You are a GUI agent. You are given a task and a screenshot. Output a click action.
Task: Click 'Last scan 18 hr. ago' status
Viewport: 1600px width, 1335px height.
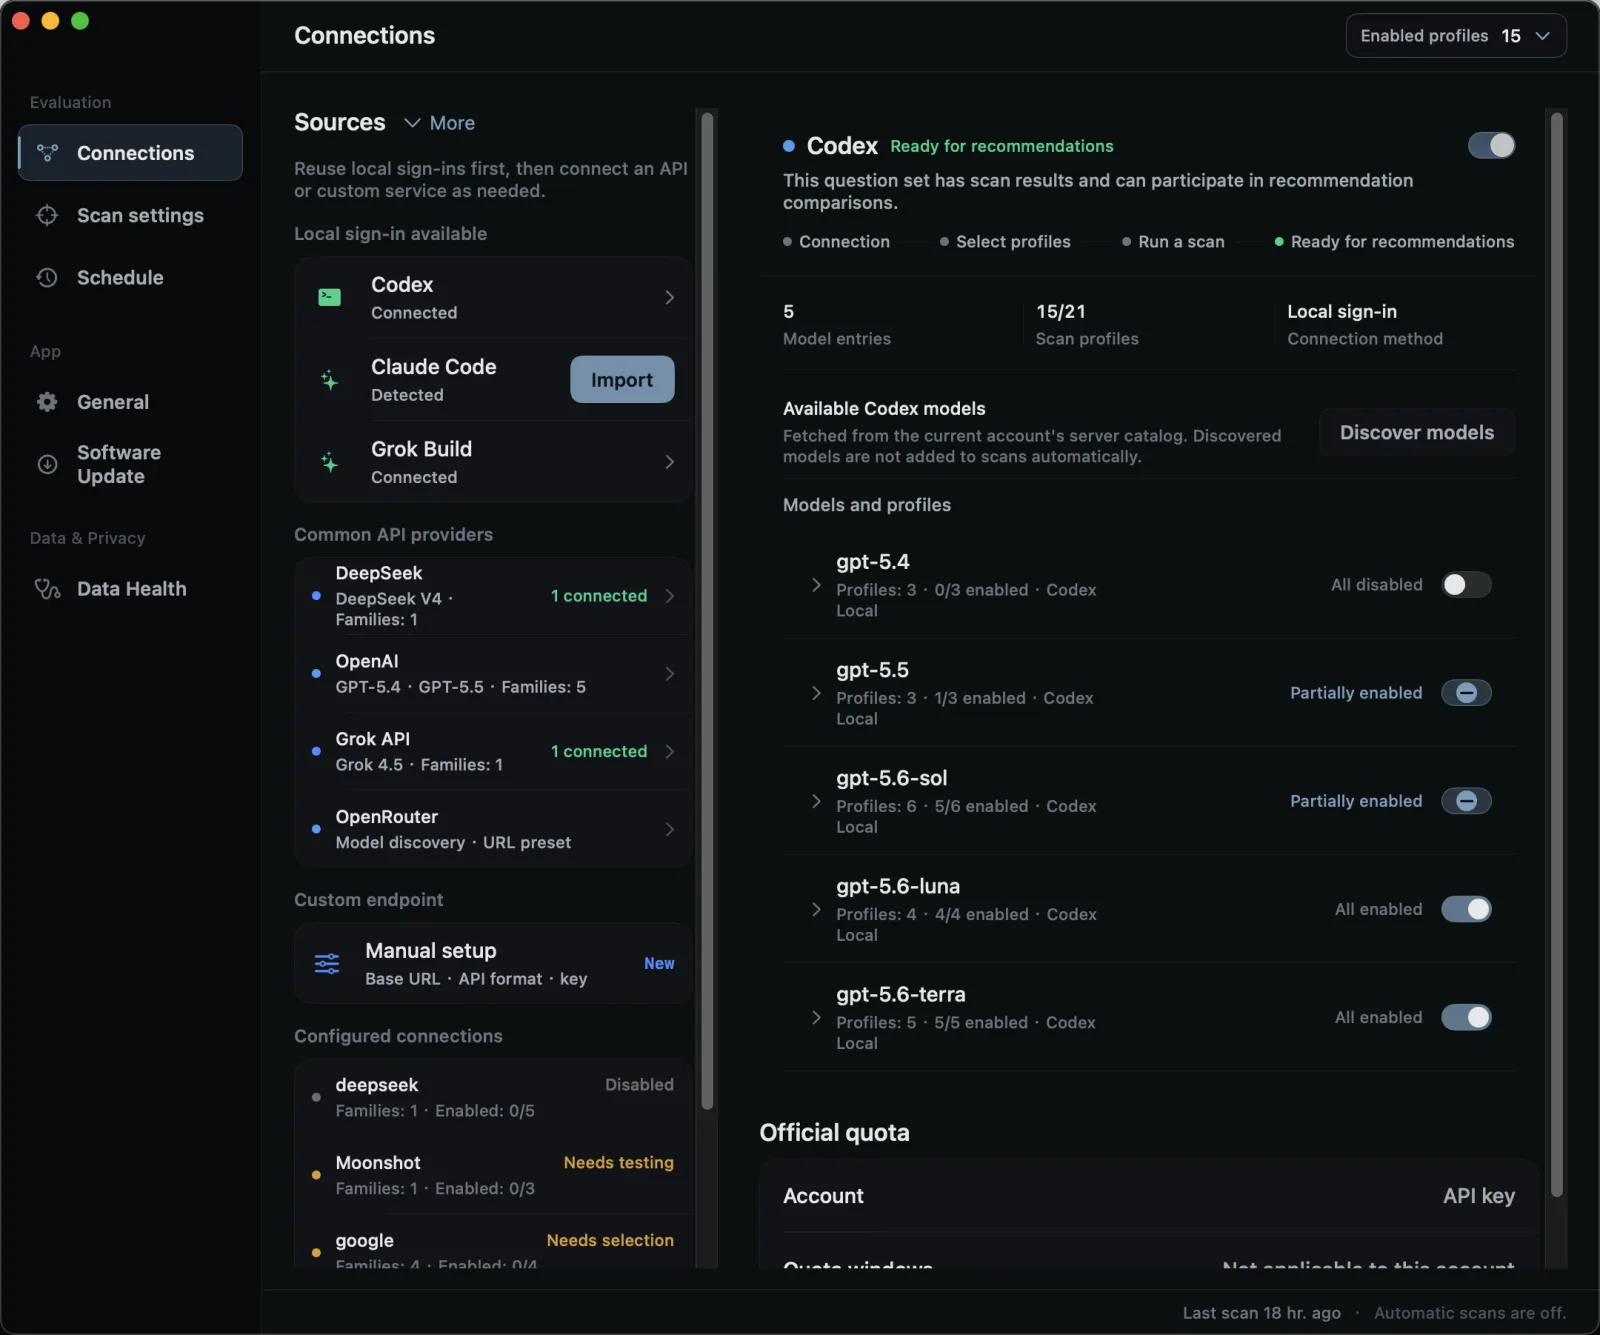(1262, 1313)
